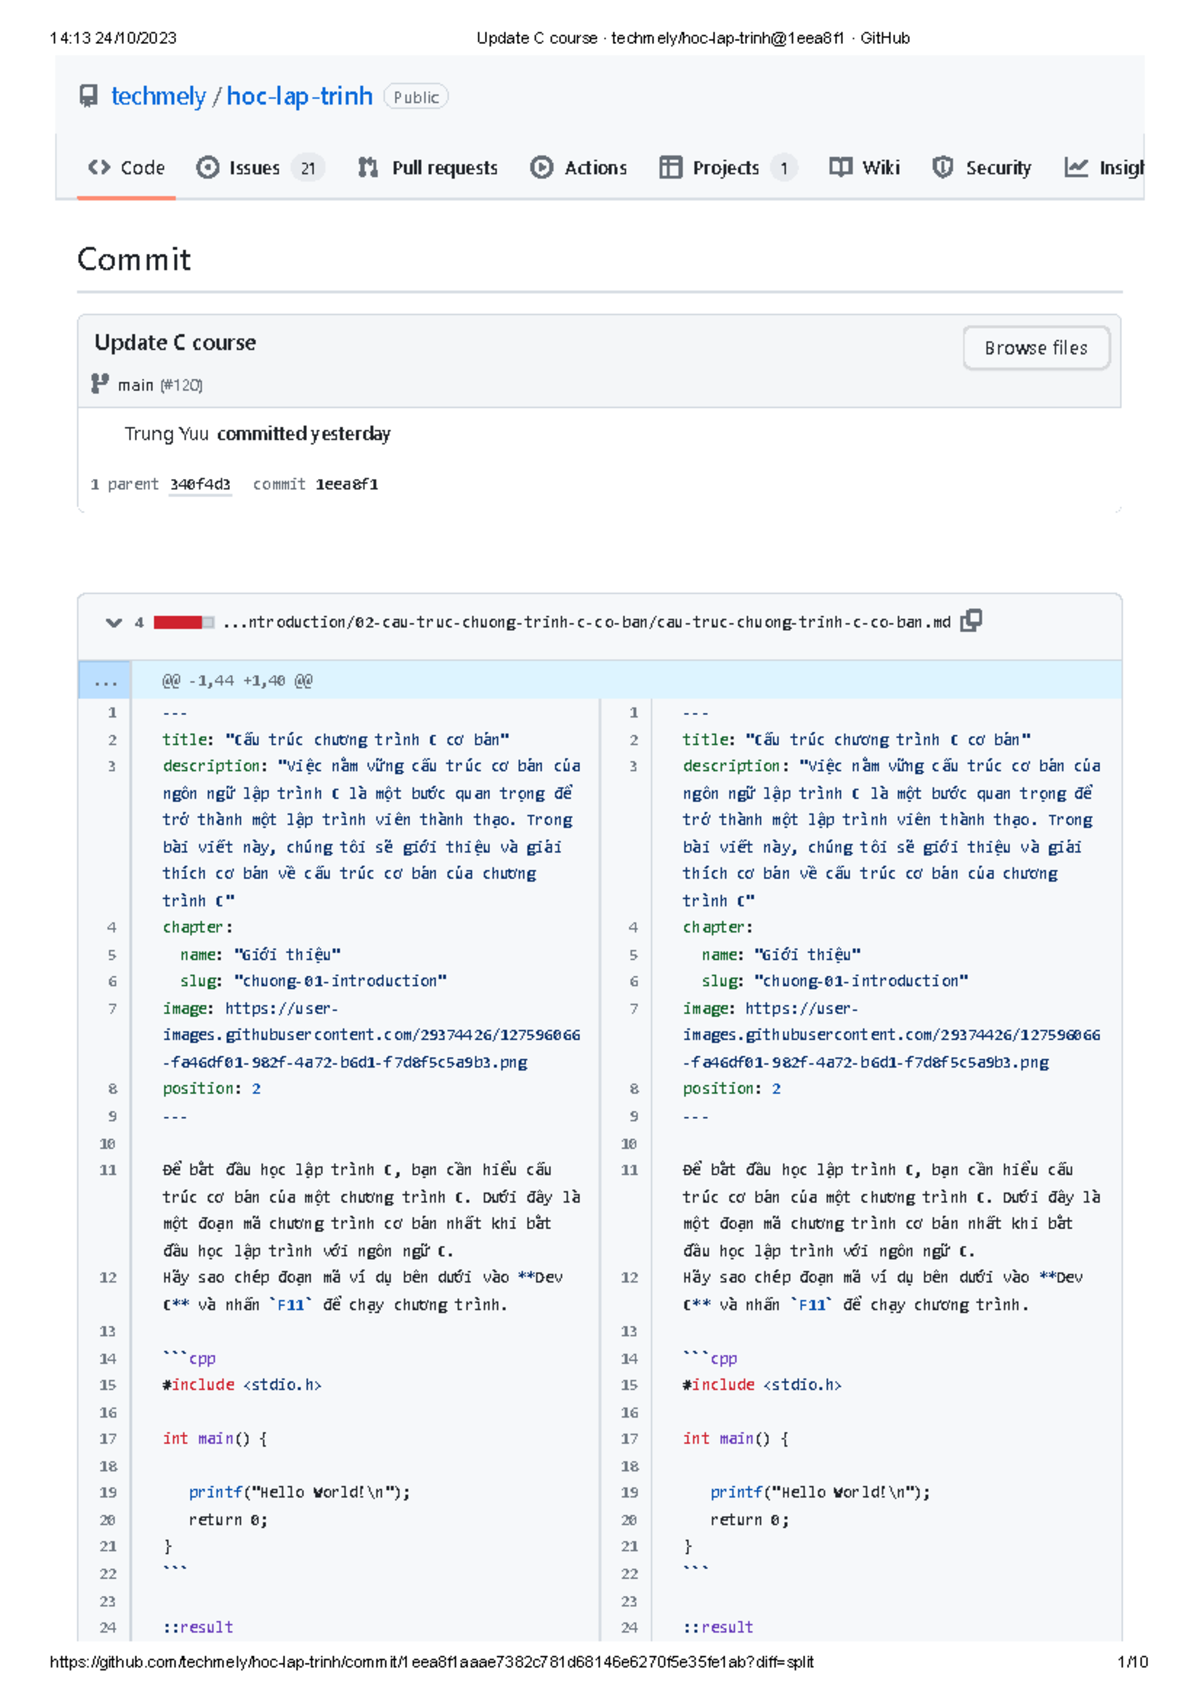The image size is (1200, 1698).
Task: Click the branch icon beside main
Action: point(100,384)
